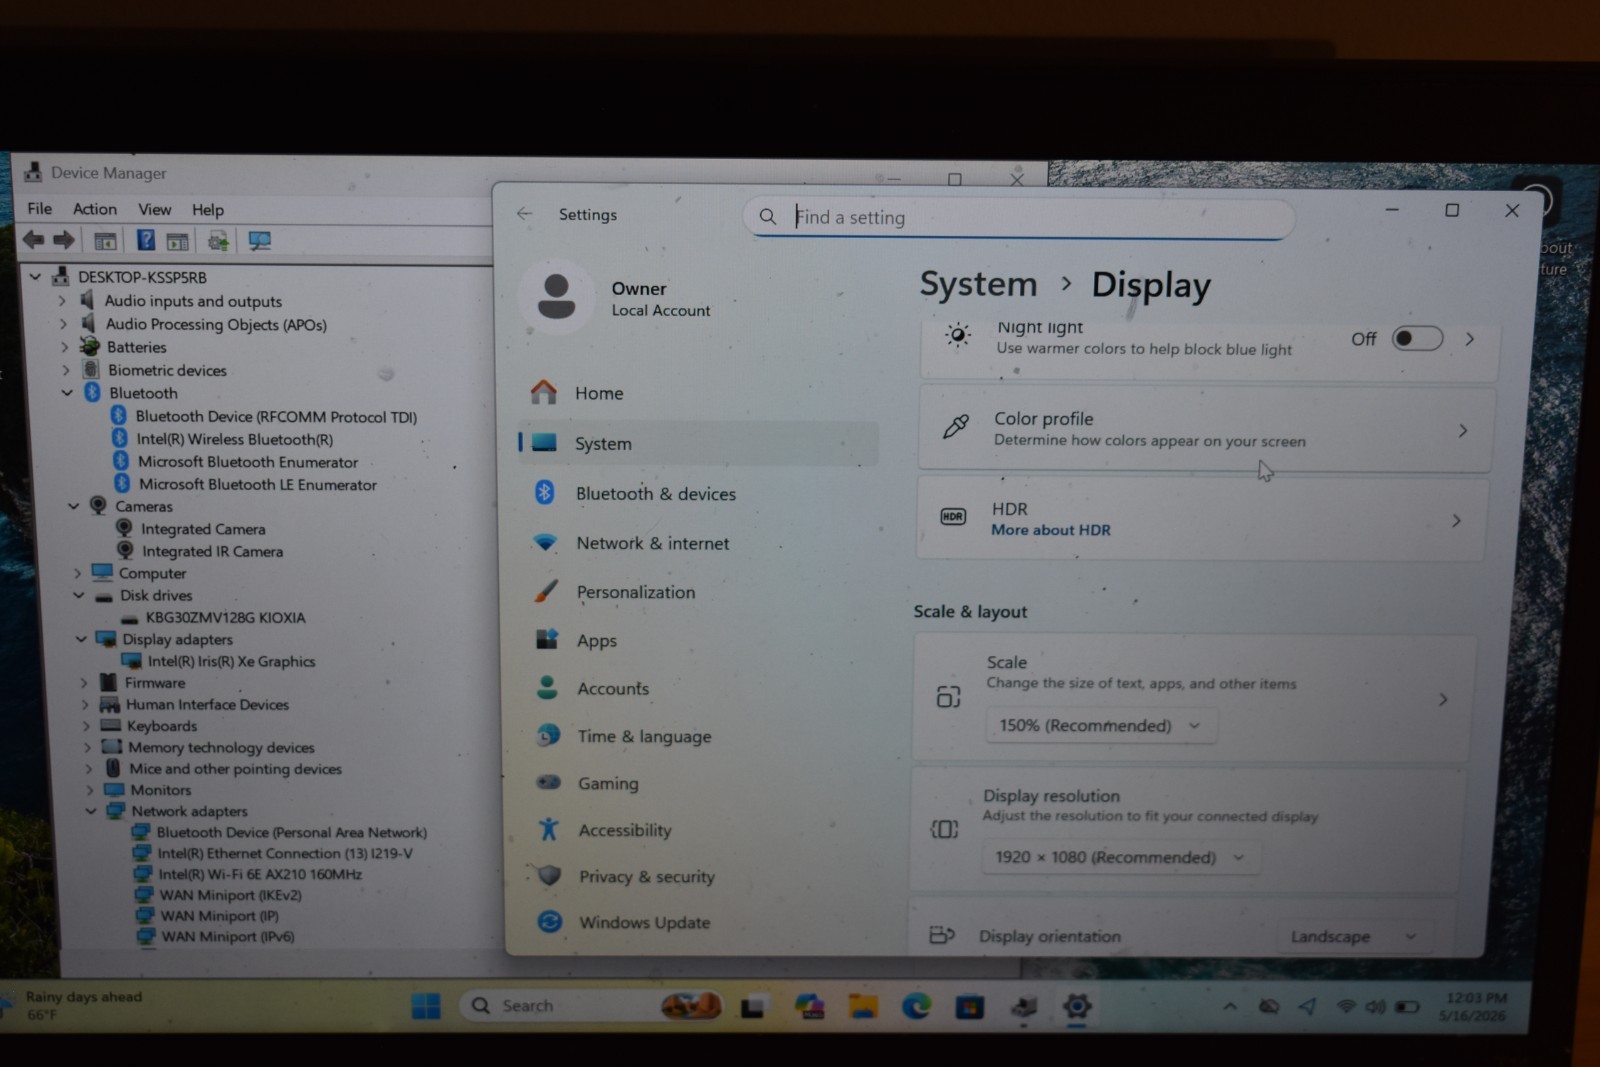1600x1067 pixels.
Task: Open Scale advanced options chevron
Action: (1443, 699)
